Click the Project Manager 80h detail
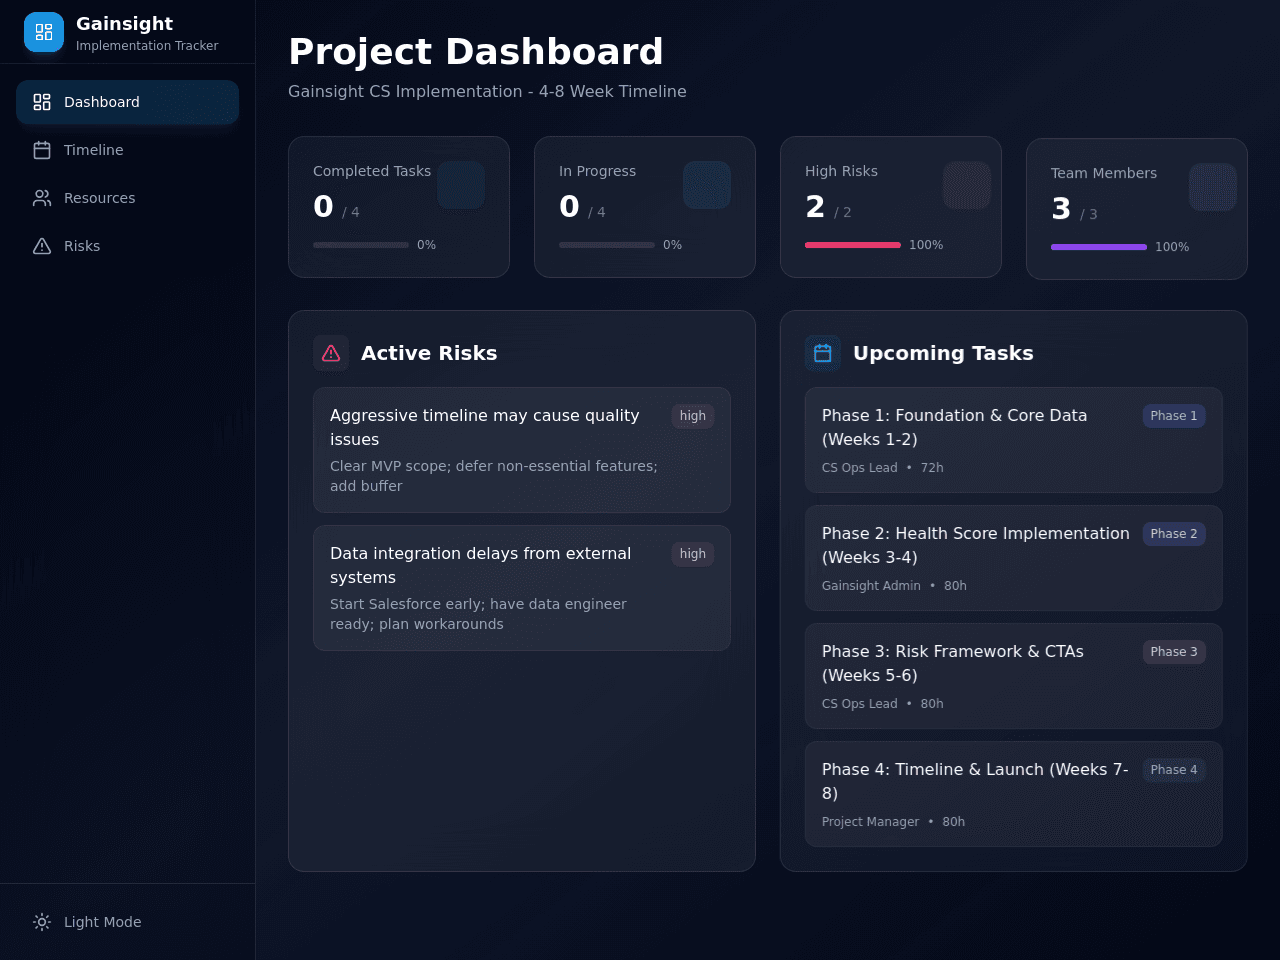 (893, 822)
